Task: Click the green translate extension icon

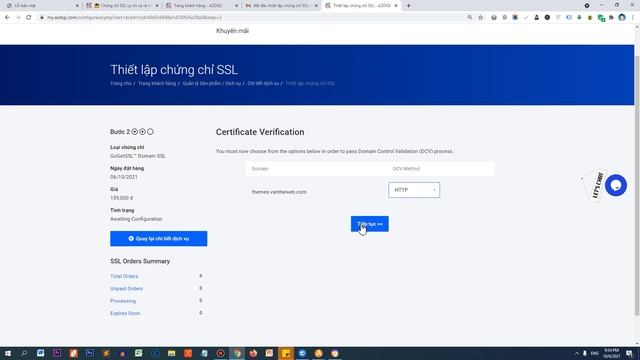Action: coord(601,18)
